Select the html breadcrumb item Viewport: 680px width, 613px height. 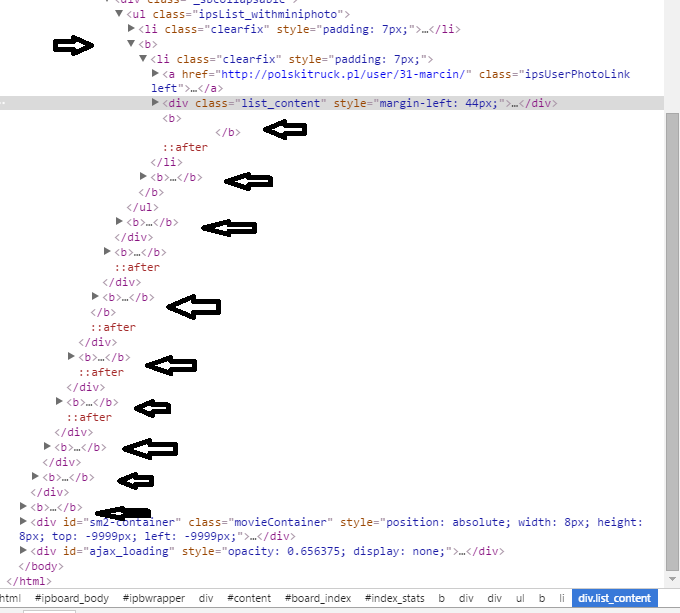(10, 598)
